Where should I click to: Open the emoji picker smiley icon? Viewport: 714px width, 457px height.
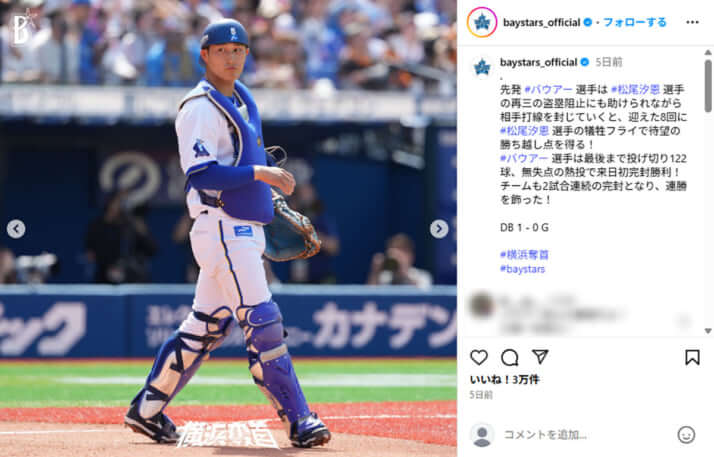coord(686,435)
